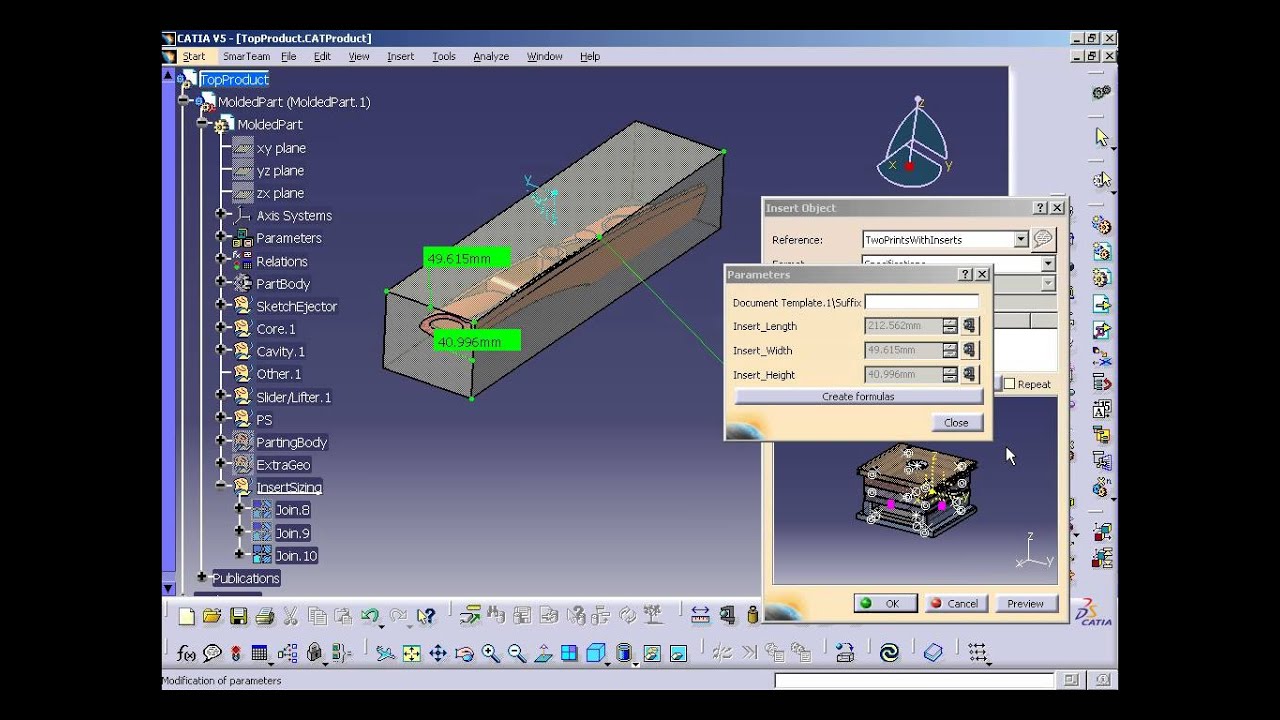The image size is (1280, 720).
Task: Click the traffic-light Check Analysis toolbox icon
Action: [x=236, y=654]
